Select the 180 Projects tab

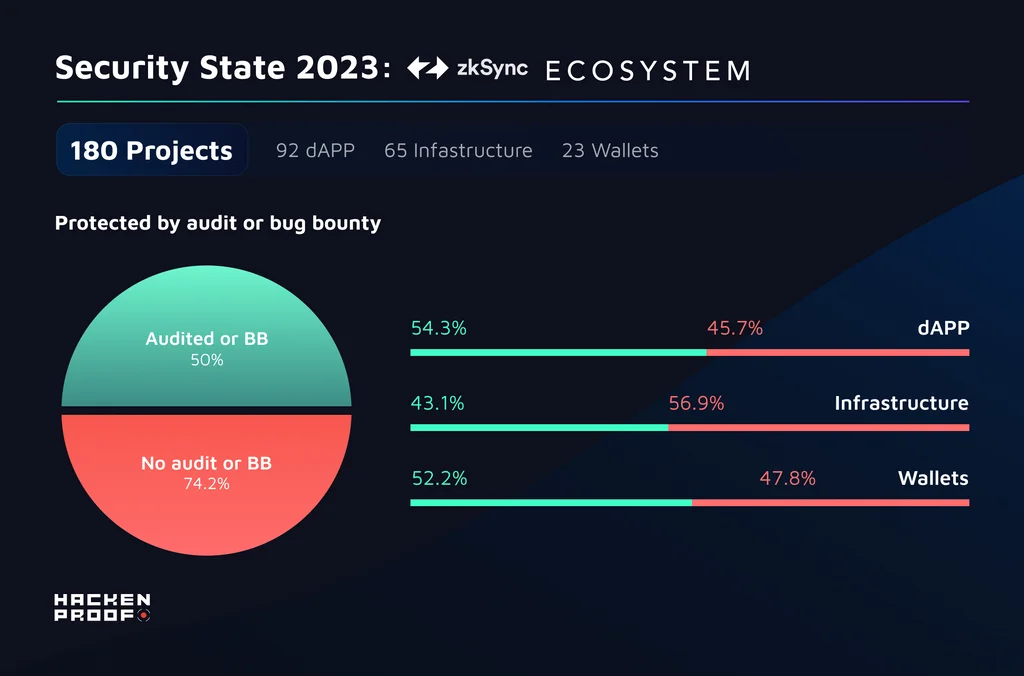pyautogui.click(x=152, y=150)
